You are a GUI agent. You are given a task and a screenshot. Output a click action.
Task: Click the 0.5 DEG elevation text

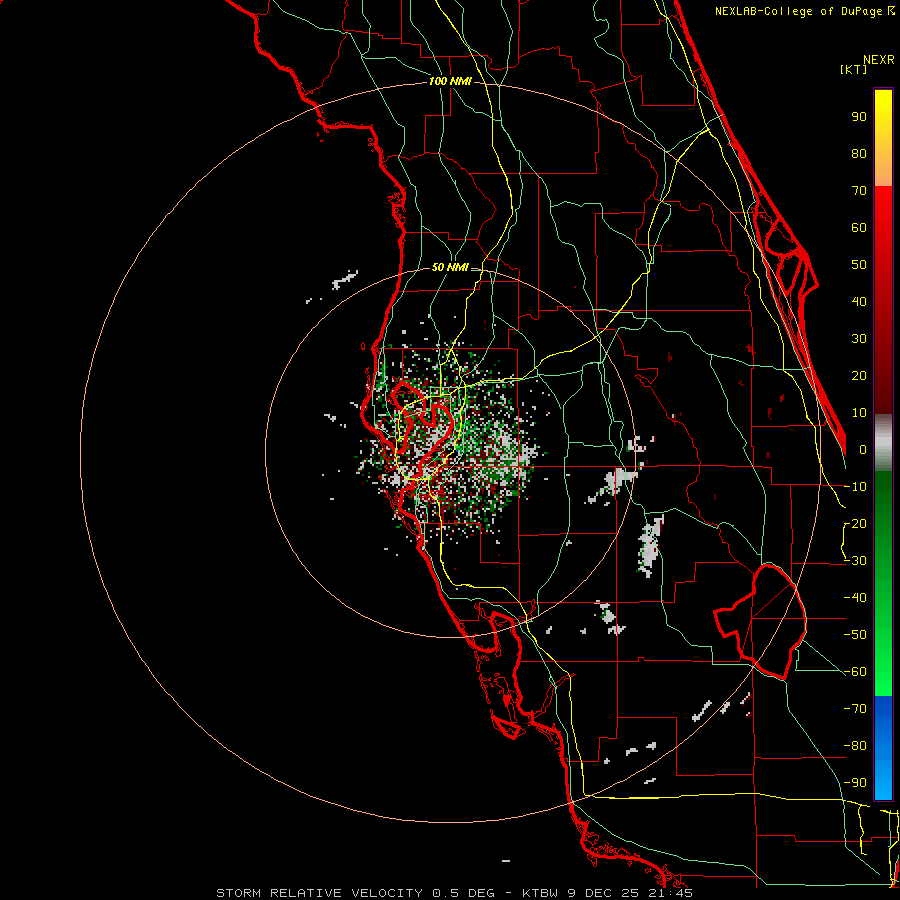point(463,893)
